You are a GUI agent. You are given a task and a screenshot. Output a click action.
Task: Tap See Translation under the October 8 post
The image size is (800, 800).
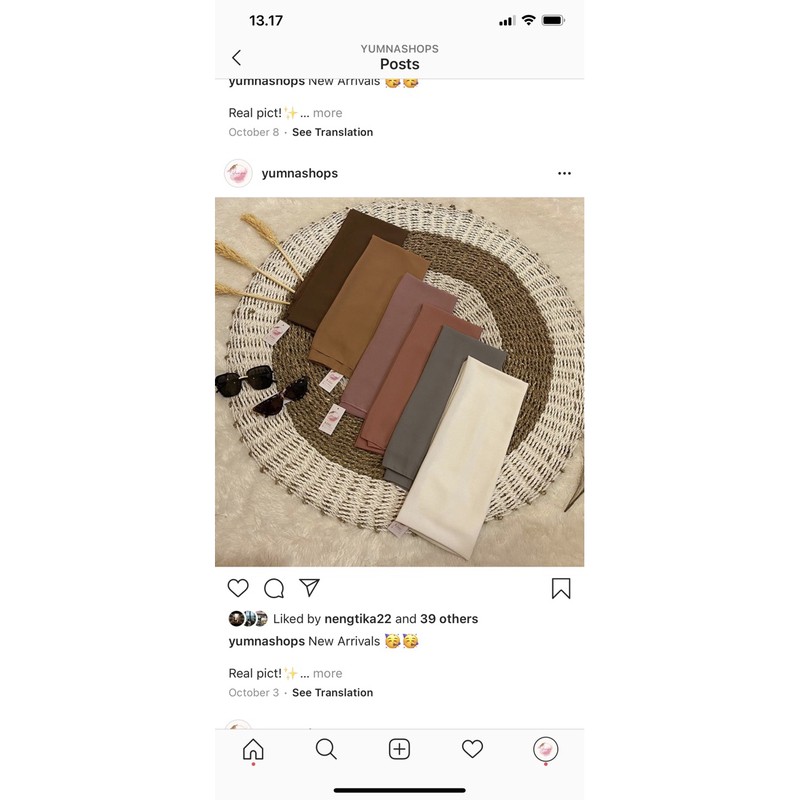tap(332, 132)
